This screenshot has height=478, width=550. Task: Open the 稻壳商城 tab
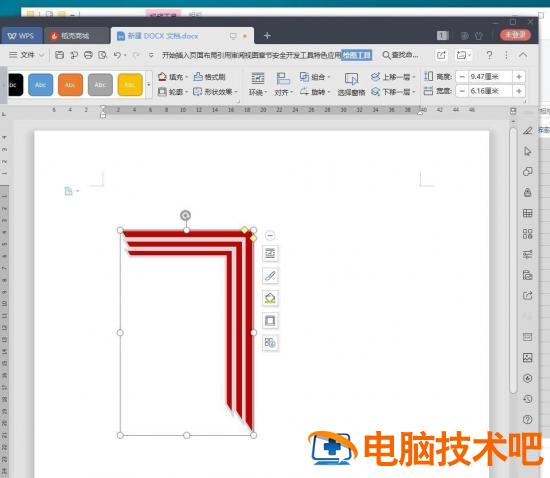(75, 36)
